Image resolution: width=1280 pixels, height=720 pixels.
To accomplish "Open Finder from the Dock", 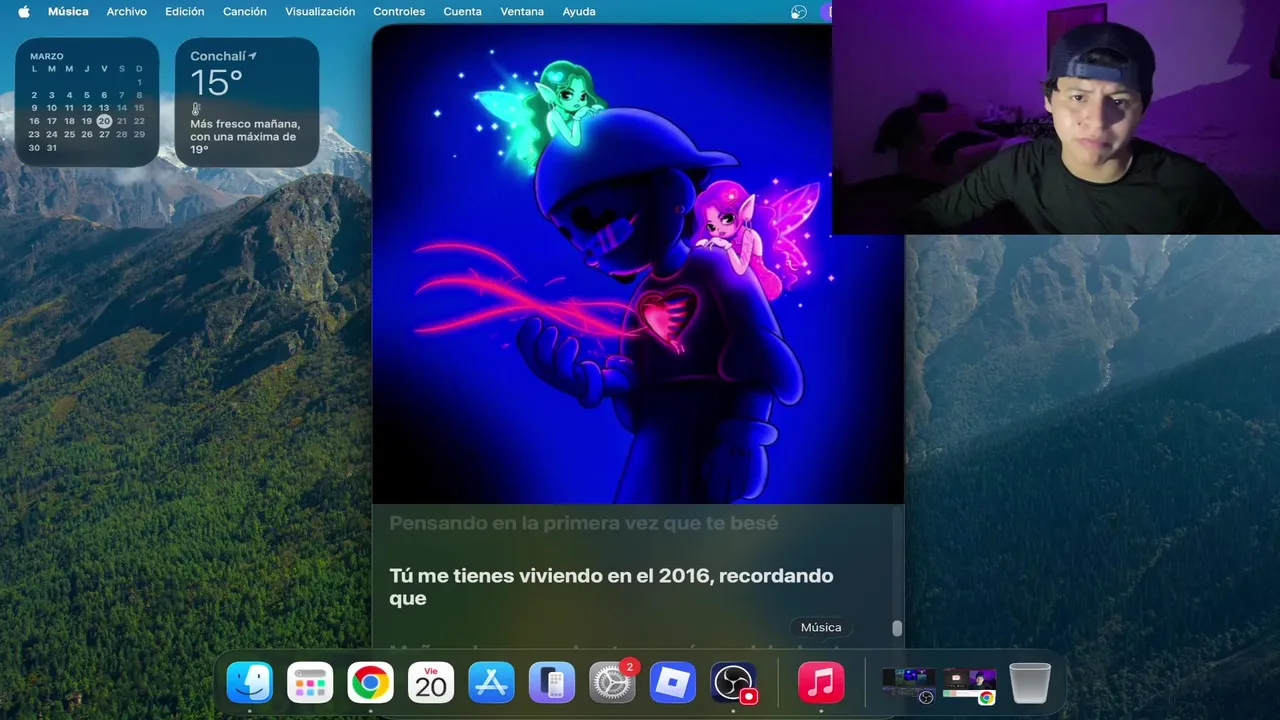I will point(249,684).
